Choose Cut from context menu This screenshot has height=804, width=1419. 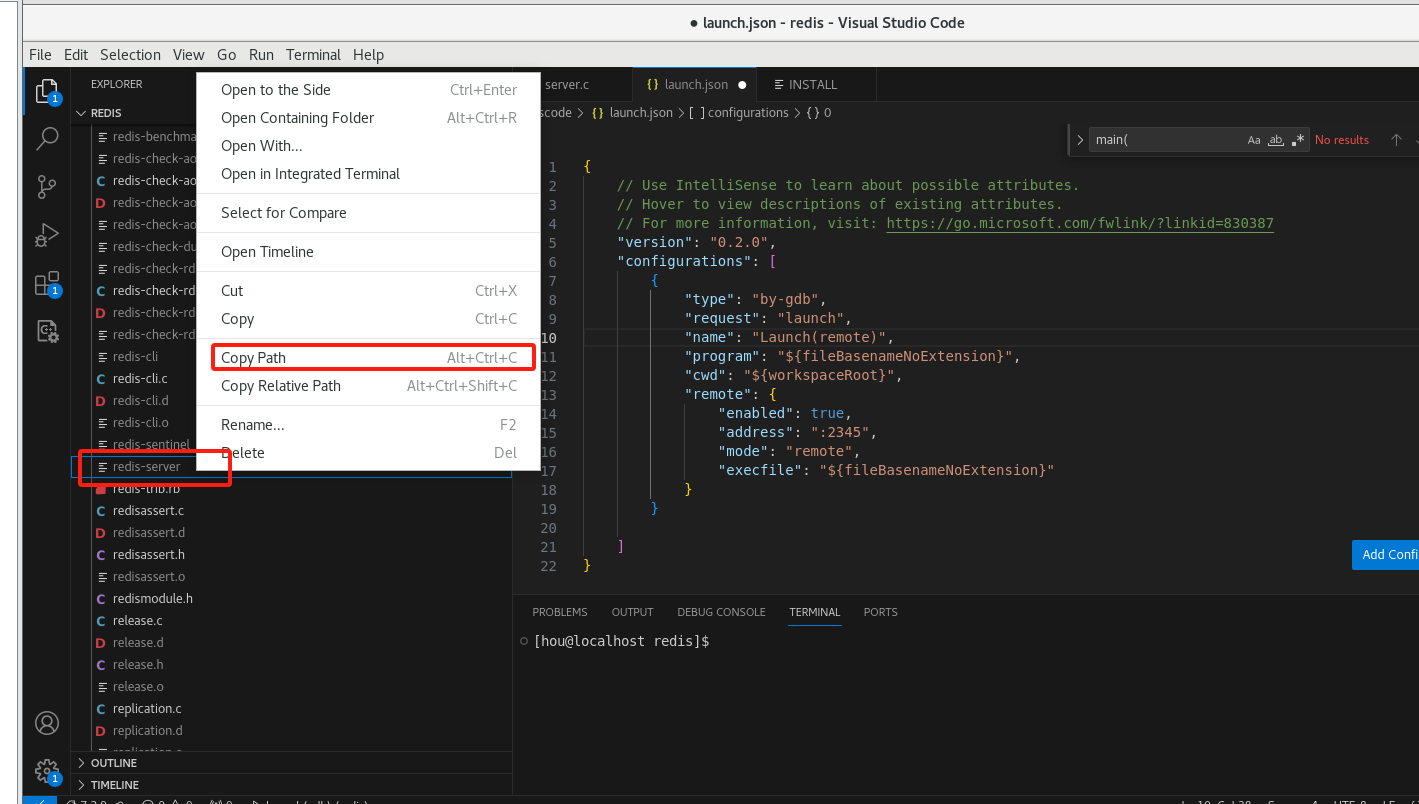click(369, 291)
